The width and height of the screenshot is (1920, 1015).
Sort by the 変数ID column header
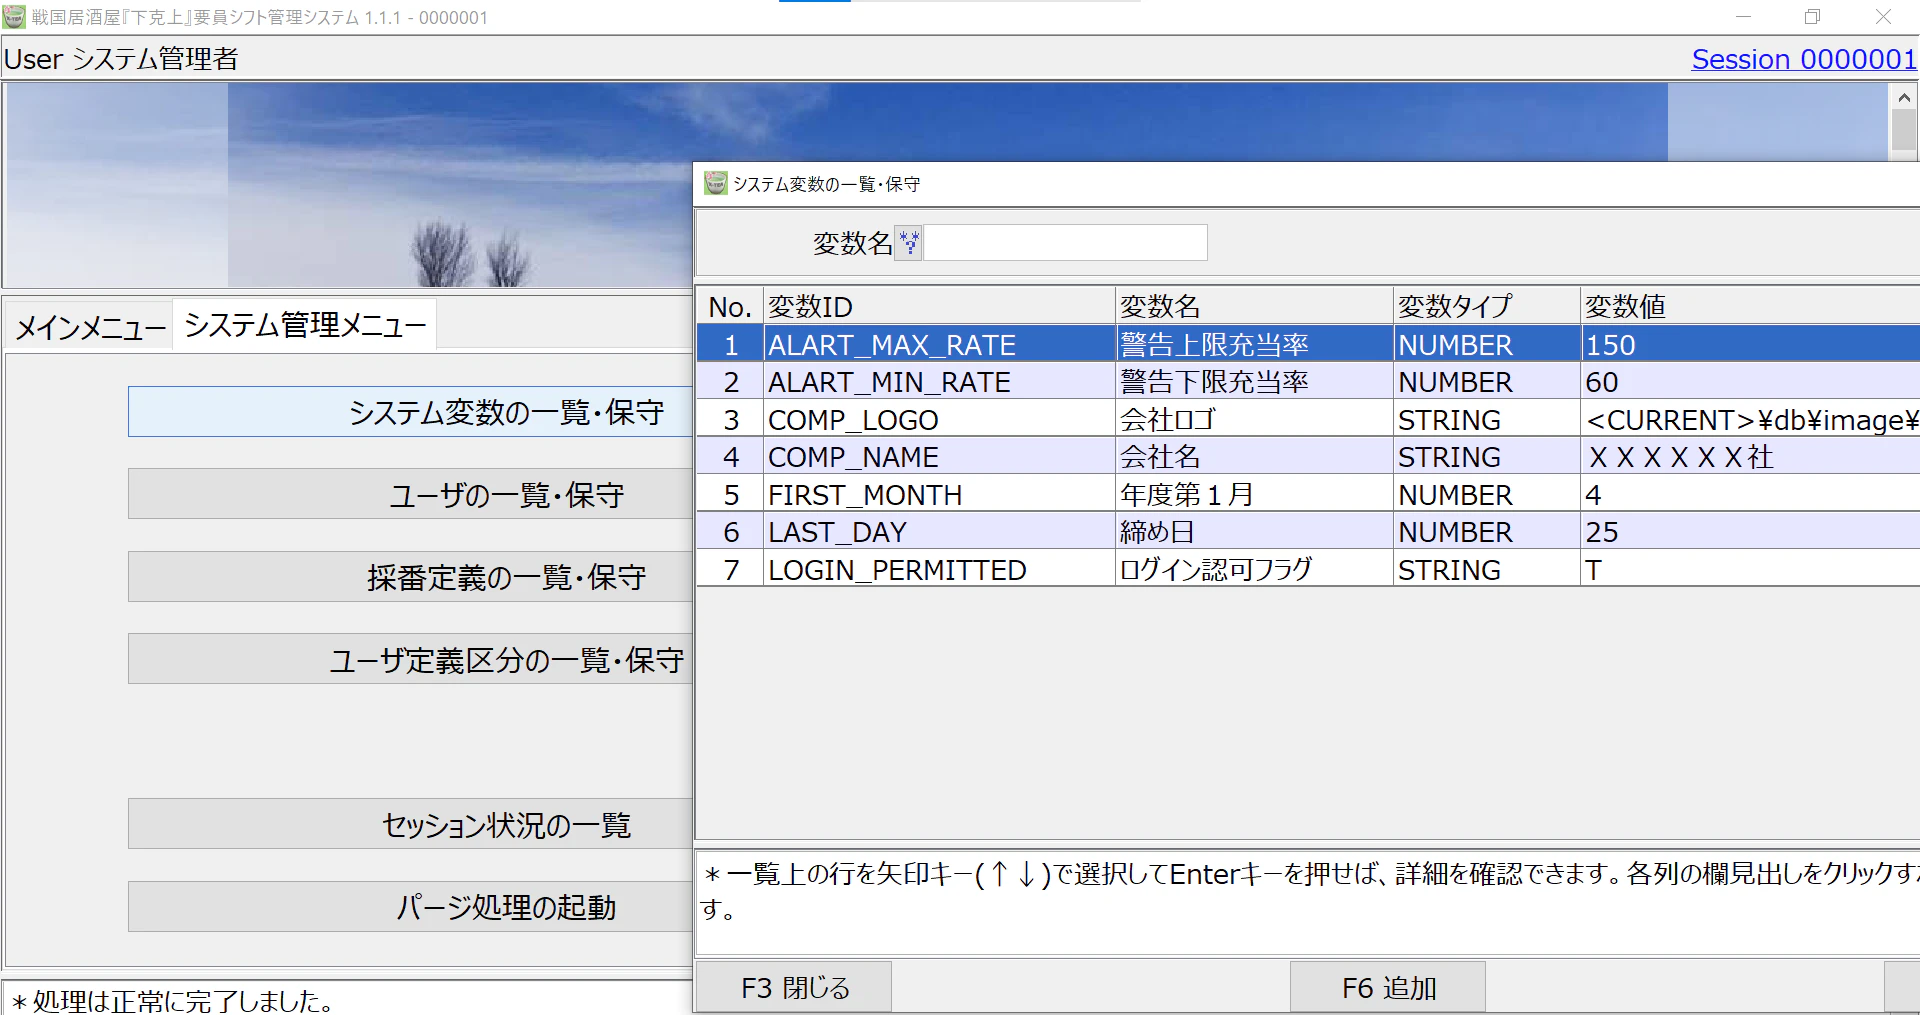[x=939, y=306]
